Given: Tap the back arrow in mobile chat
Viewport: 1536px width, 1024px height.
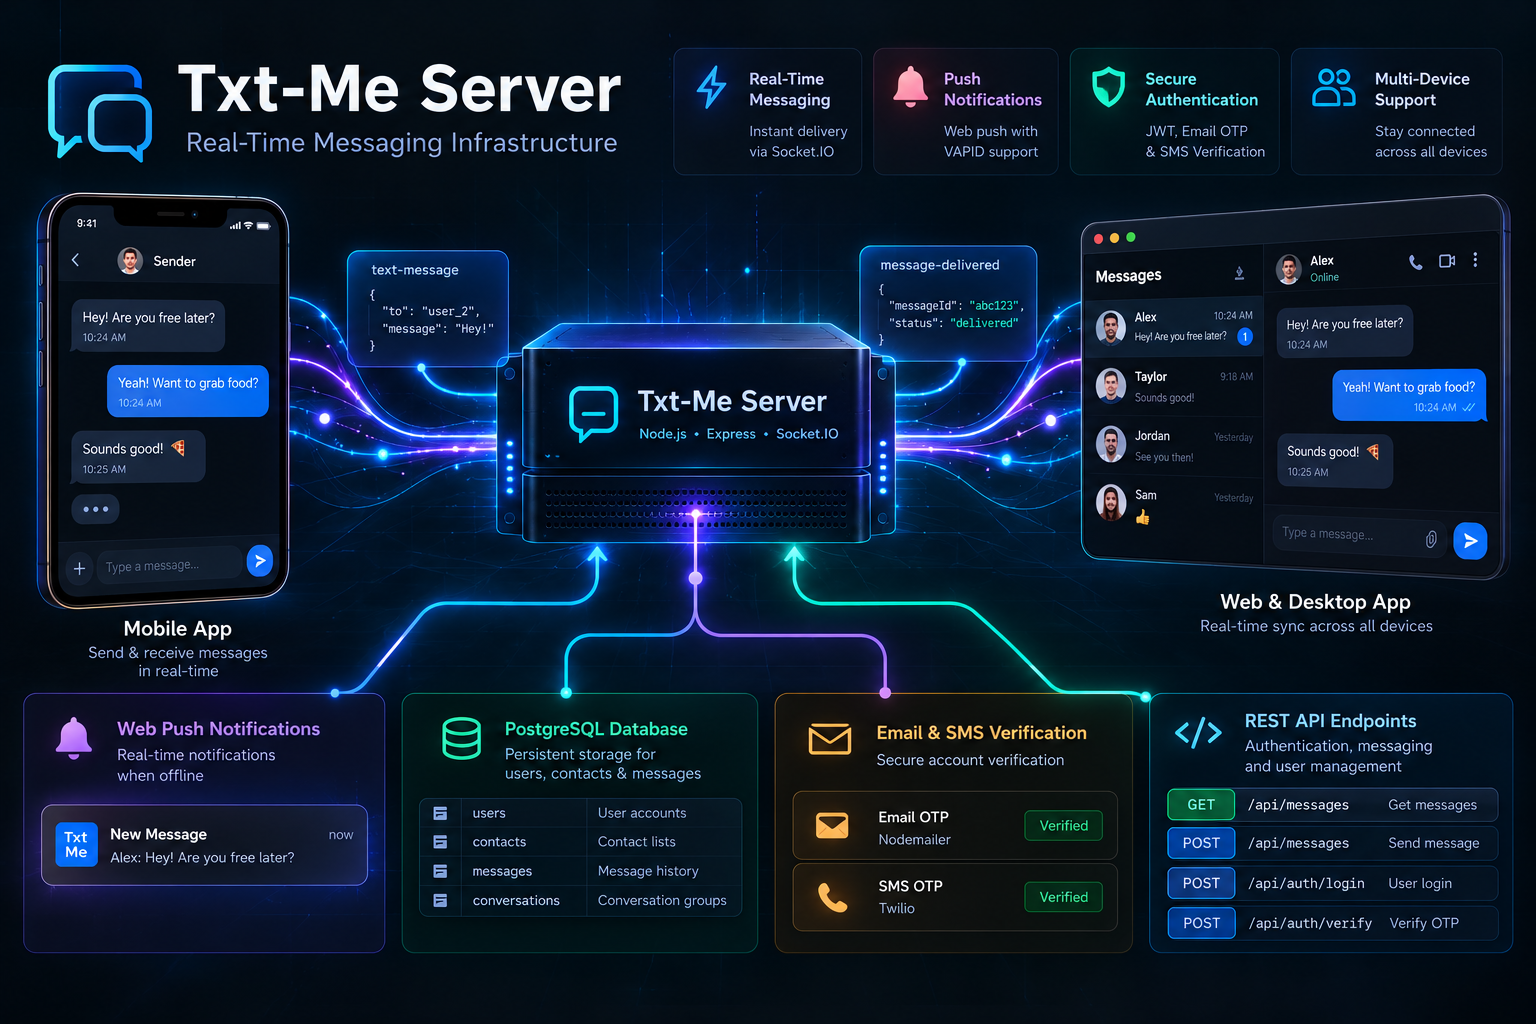Looking at the screenshot, I should coord(76,260).
